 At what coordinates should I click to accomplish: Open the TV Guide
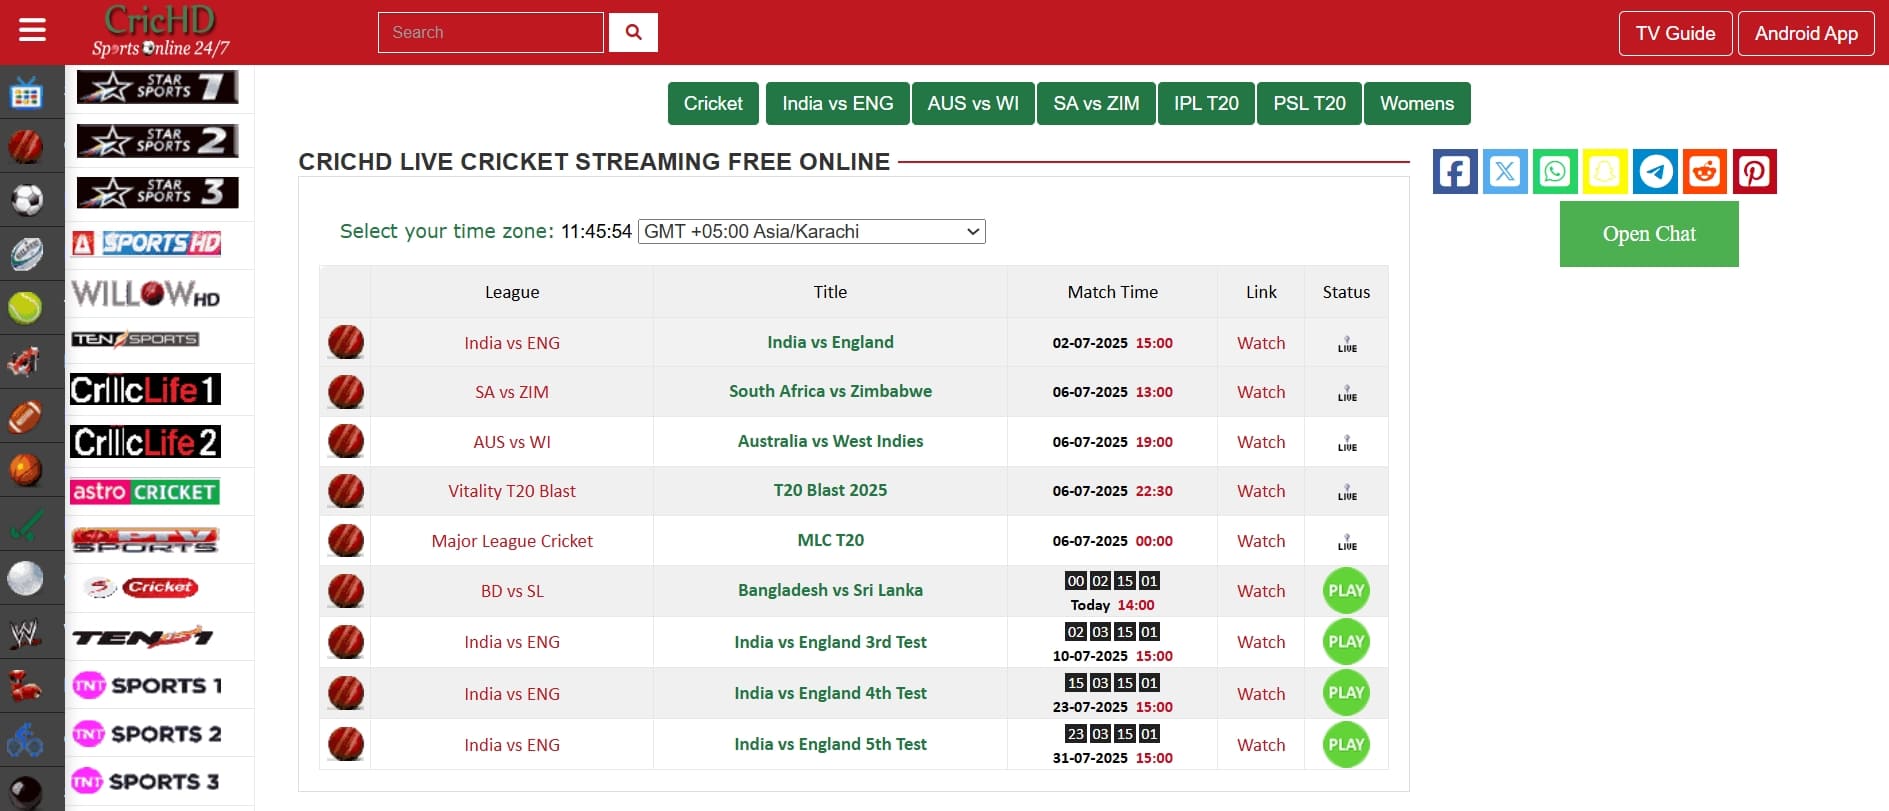(x=1675, y=33)
